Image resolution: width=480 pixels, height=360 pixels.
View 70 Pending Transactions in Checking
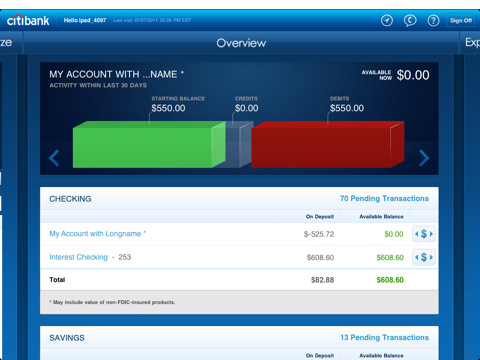[384, 199]
